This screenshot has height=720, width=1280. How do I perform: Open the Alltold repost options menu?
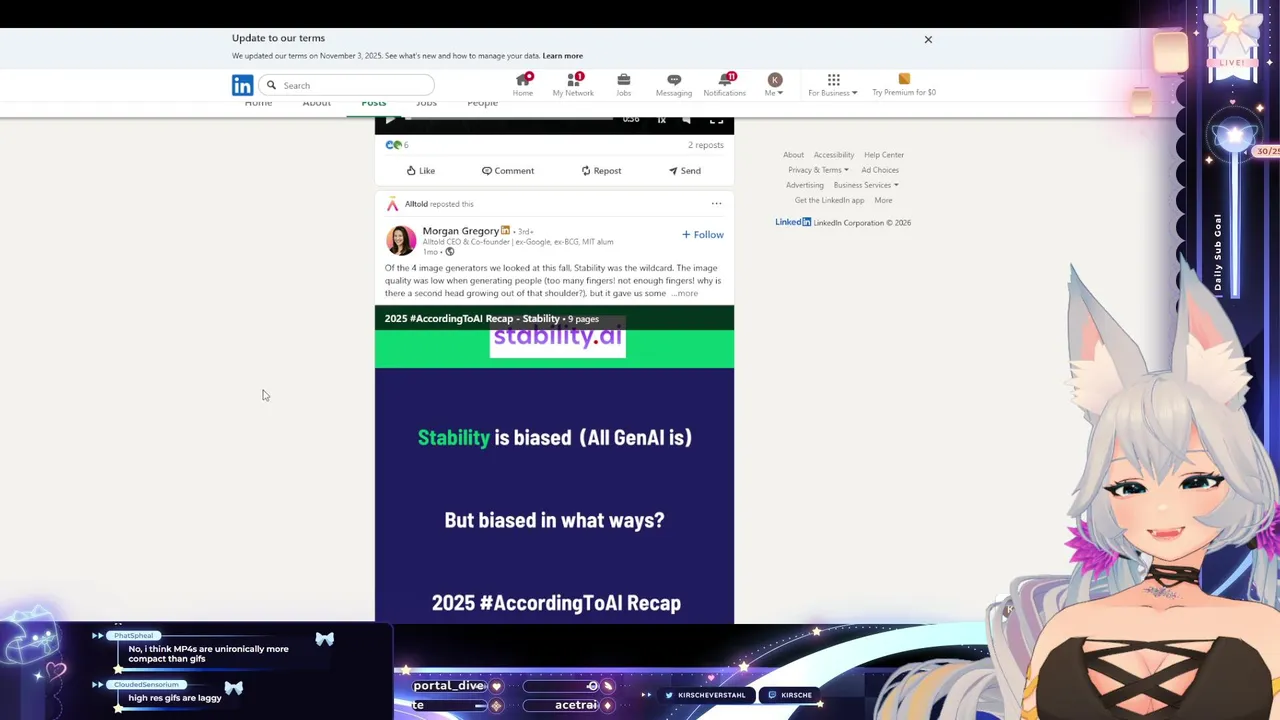pos(716,203)
